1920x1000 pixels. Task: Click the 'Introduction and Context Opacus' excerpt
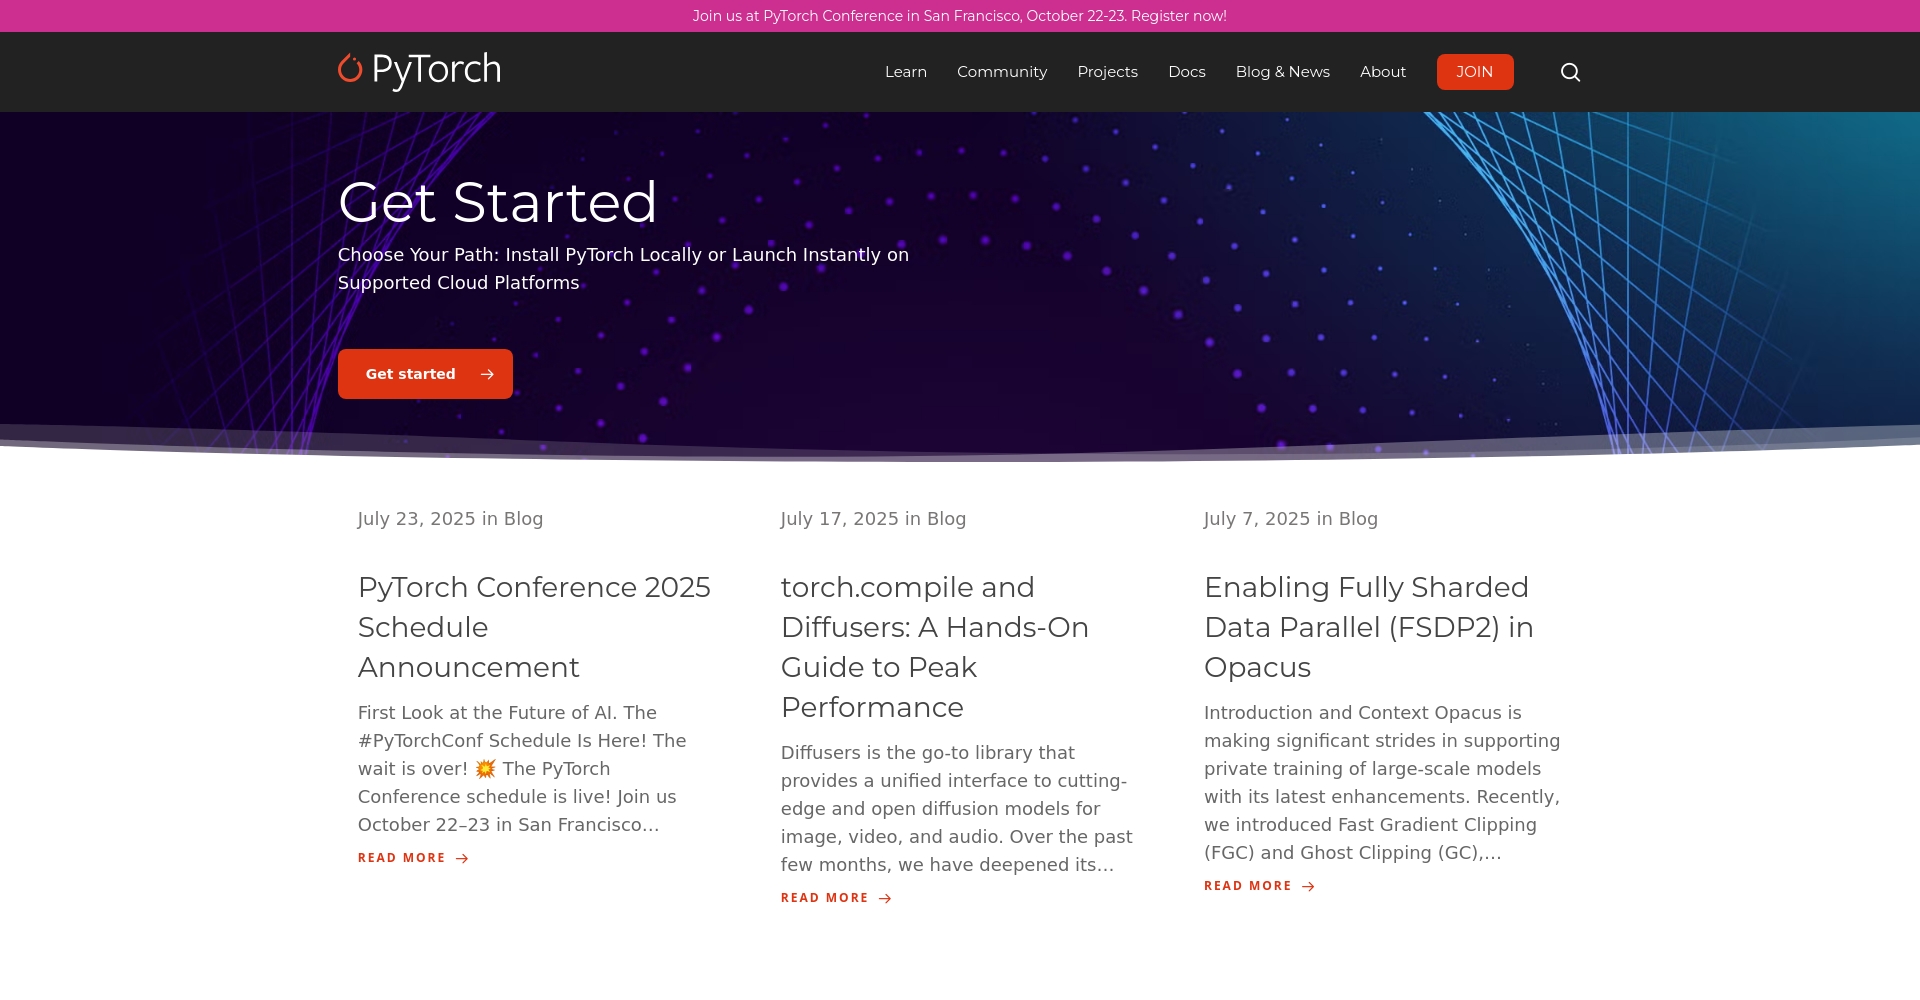[x=1382, y=783]
